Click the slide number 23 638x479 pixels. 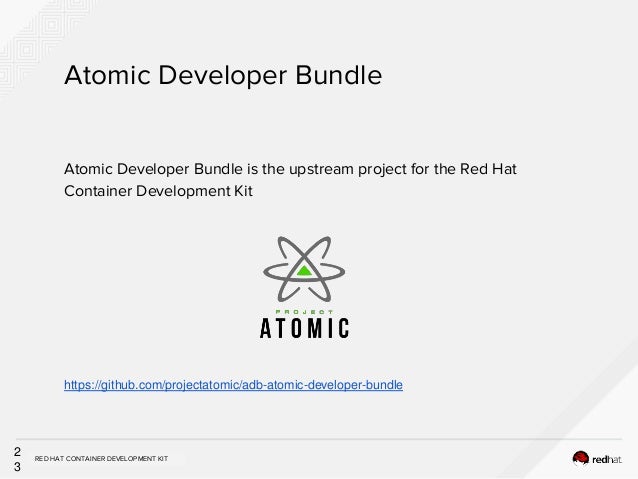[x=17, y=459]
